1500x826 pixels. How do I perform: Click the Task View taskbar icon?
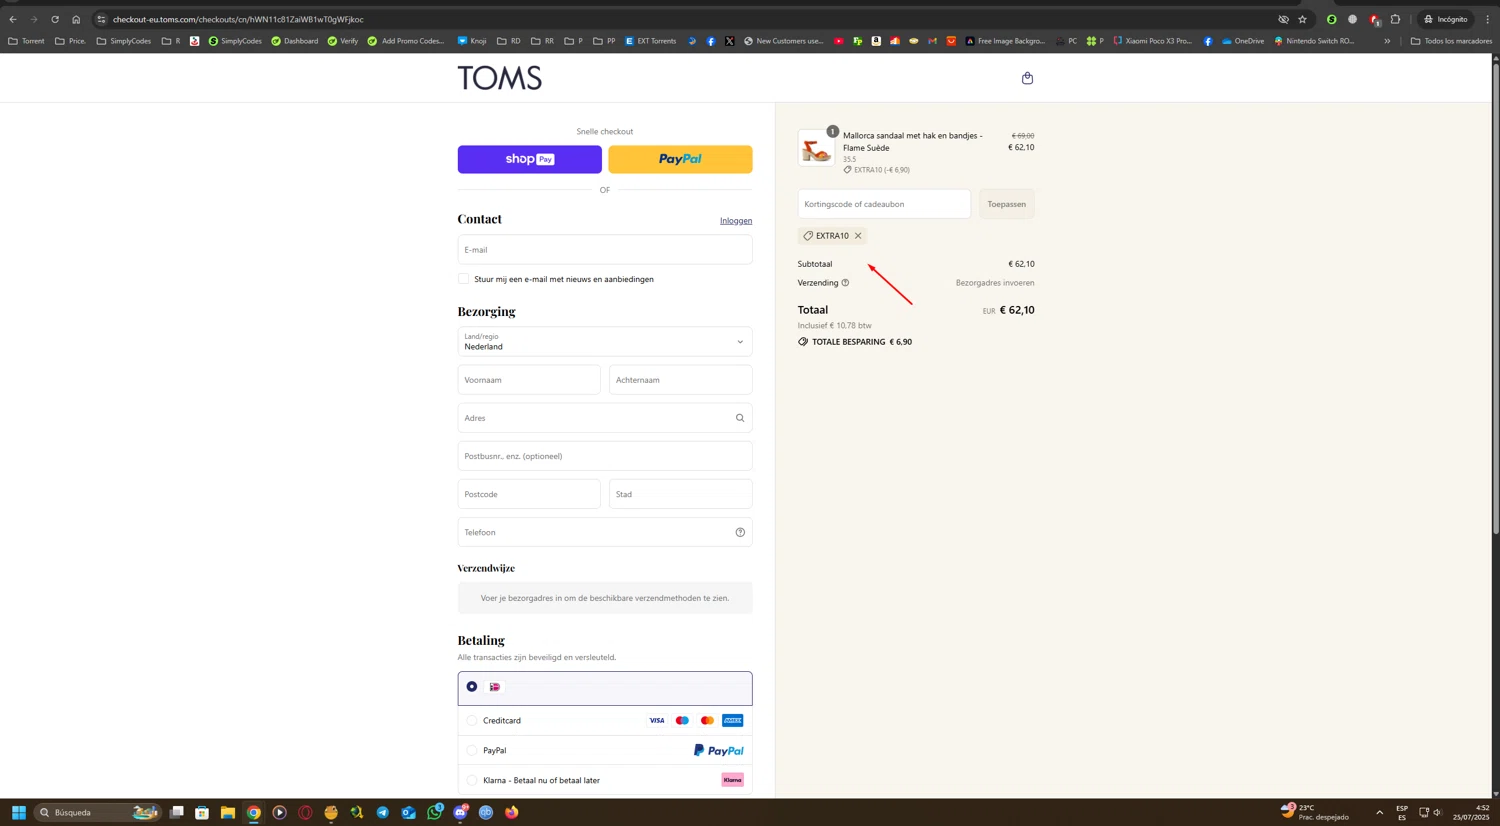tap(176, 812)
